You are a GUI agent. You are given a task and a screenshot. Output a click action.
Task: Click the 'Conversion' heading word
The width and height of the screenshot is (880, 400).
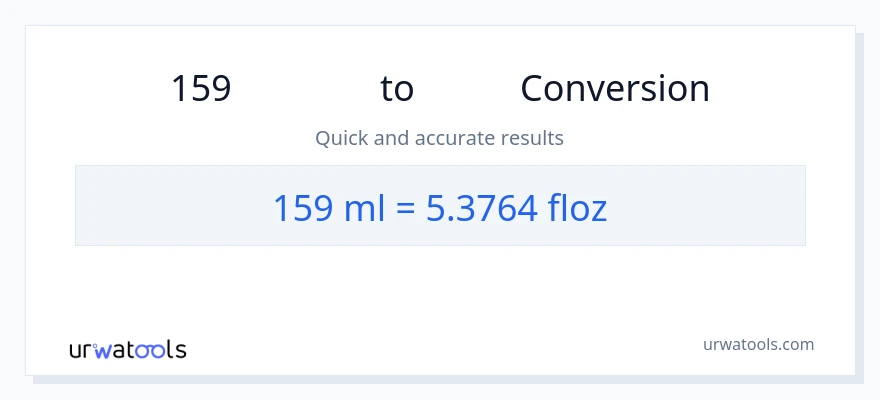coord(614,89)
